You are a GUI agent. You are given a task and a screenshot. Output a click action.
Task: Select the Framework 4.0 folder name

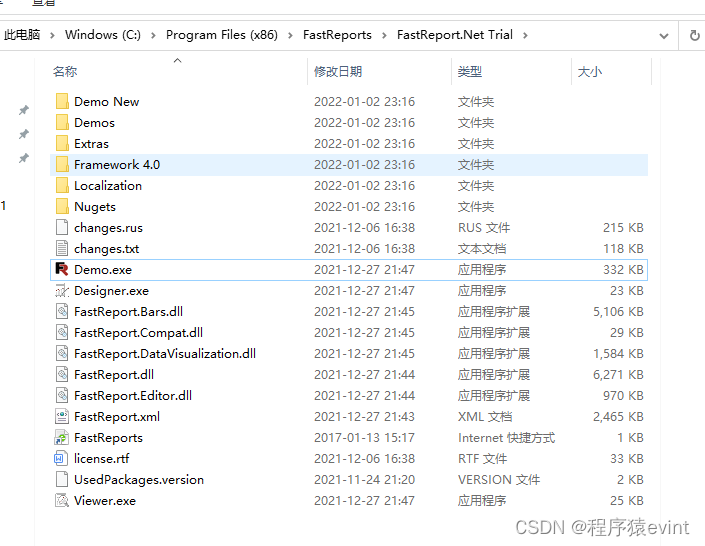pos(117,165)
